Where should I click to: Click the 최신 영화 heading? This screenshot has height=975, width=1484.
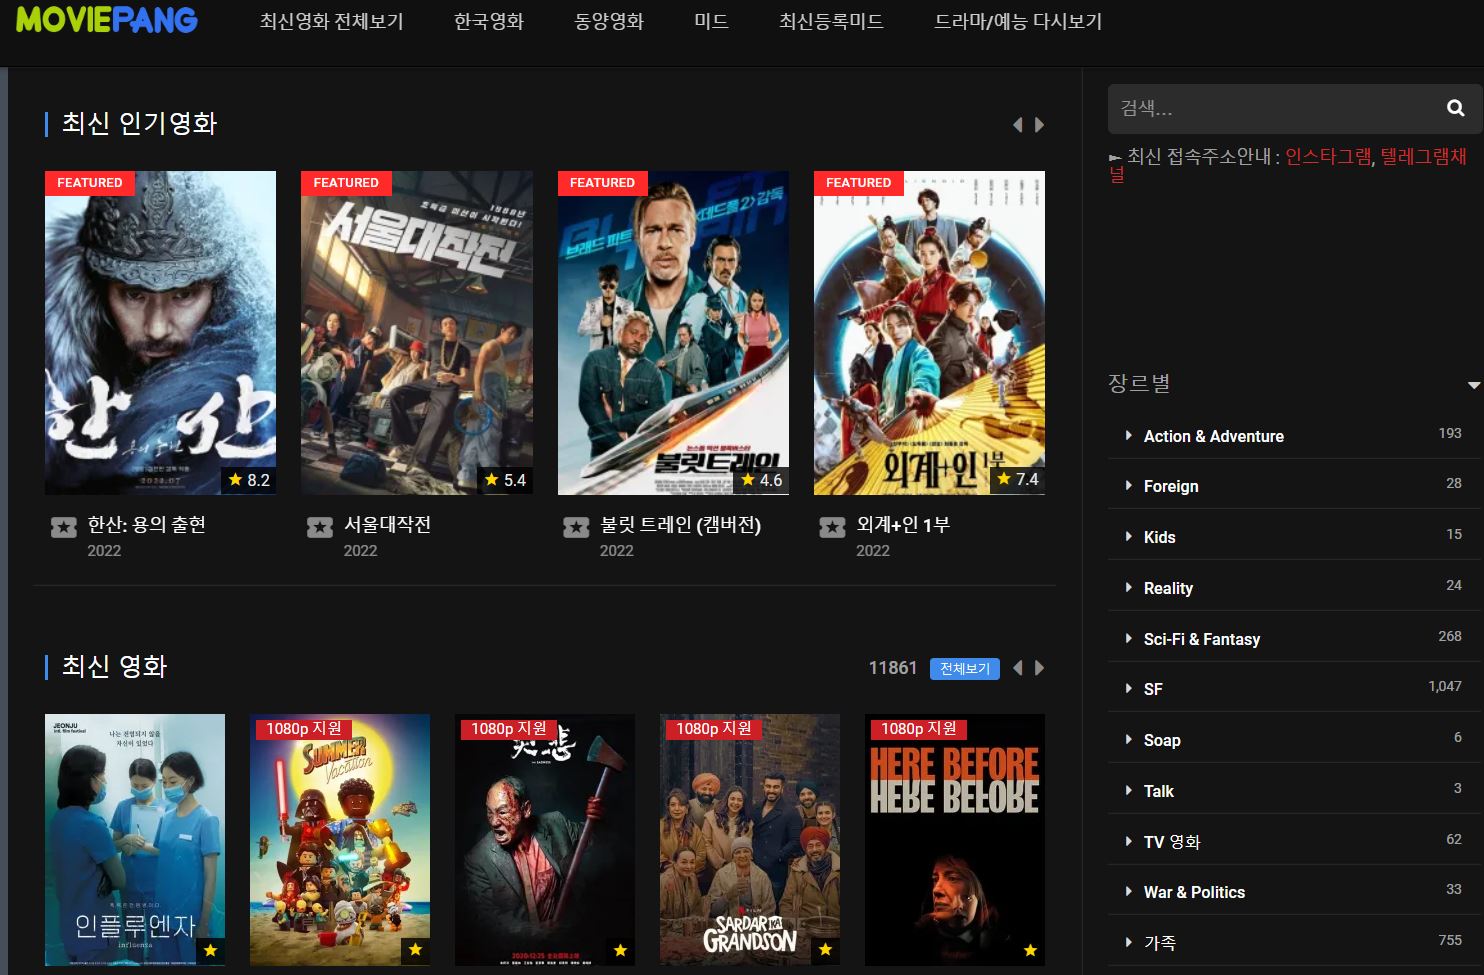[x=114, y=666]
